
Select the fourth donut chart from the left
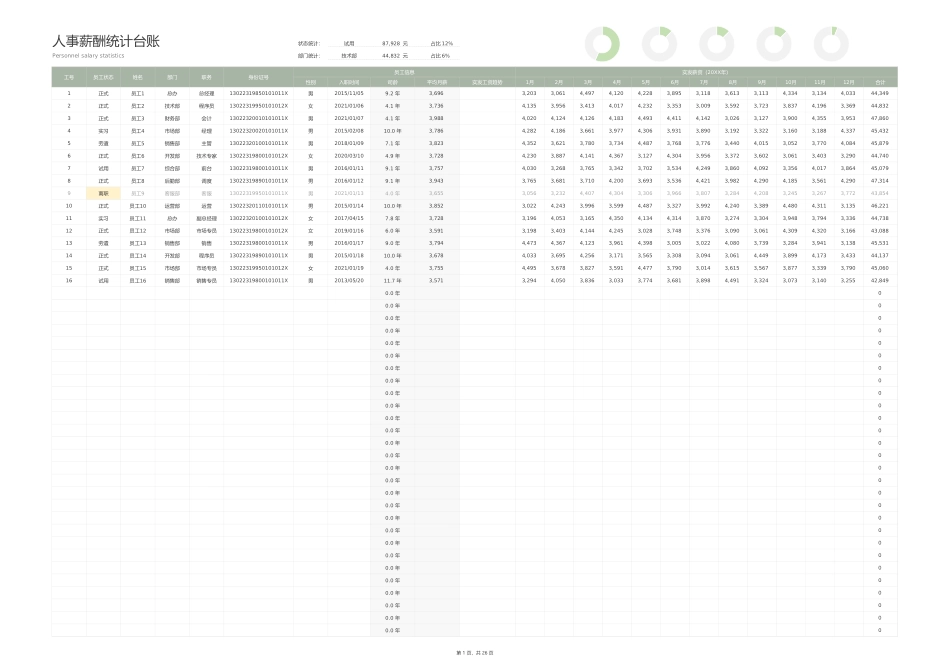774,43
